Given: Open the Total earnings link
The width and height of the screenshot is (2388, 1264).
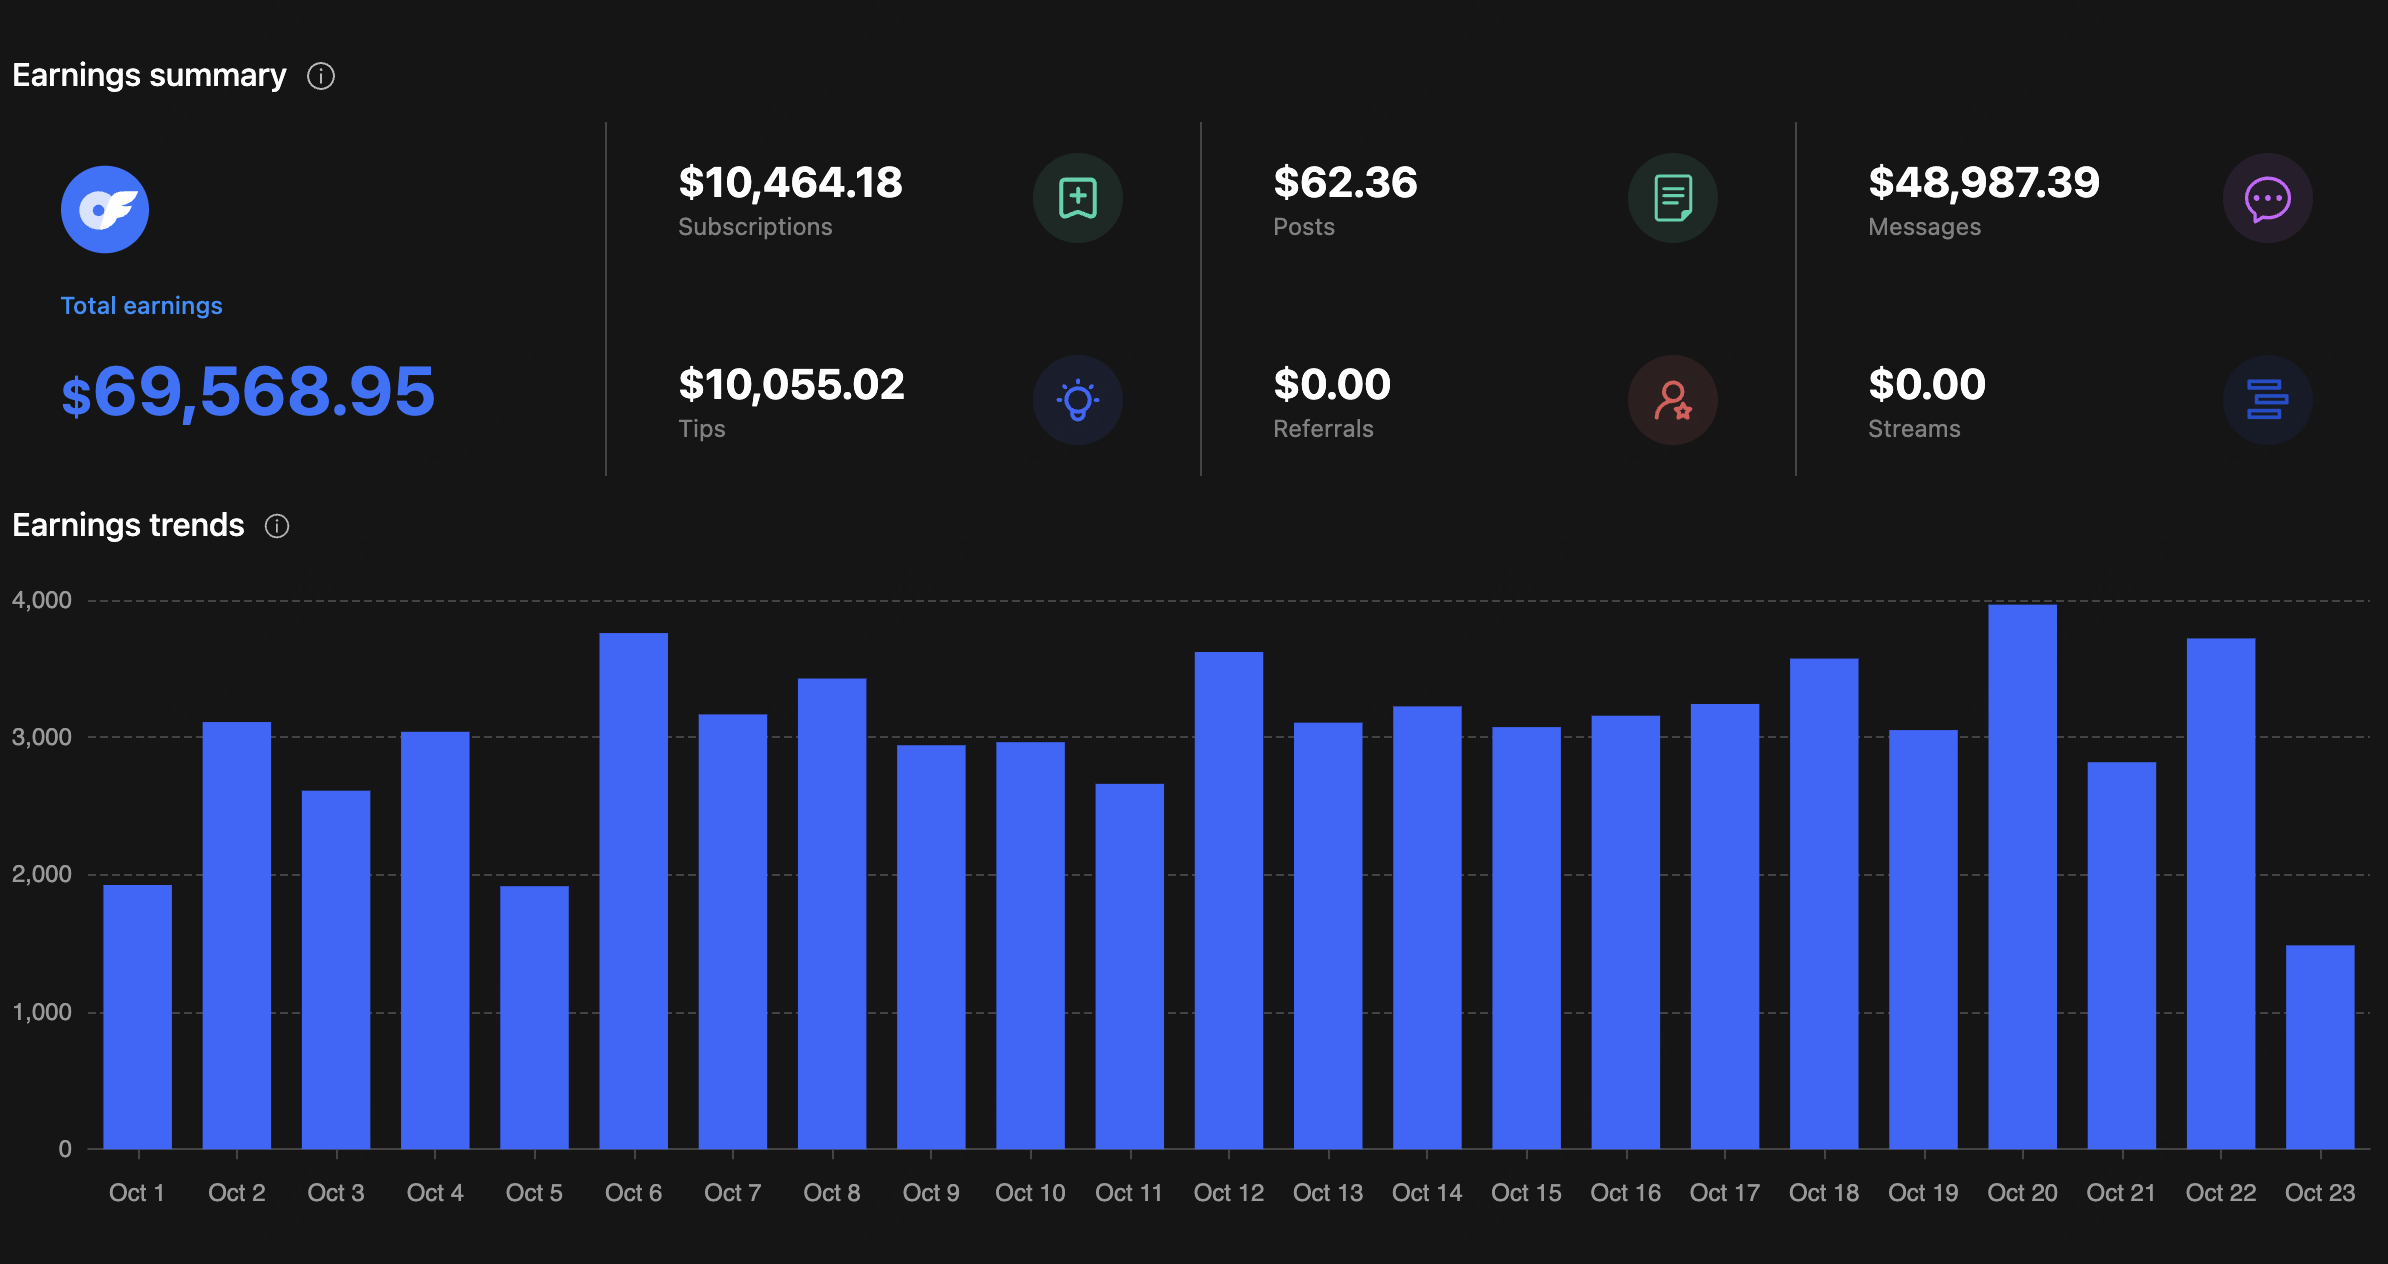Looking at the screenshot, I should click(x=141, y=305).
